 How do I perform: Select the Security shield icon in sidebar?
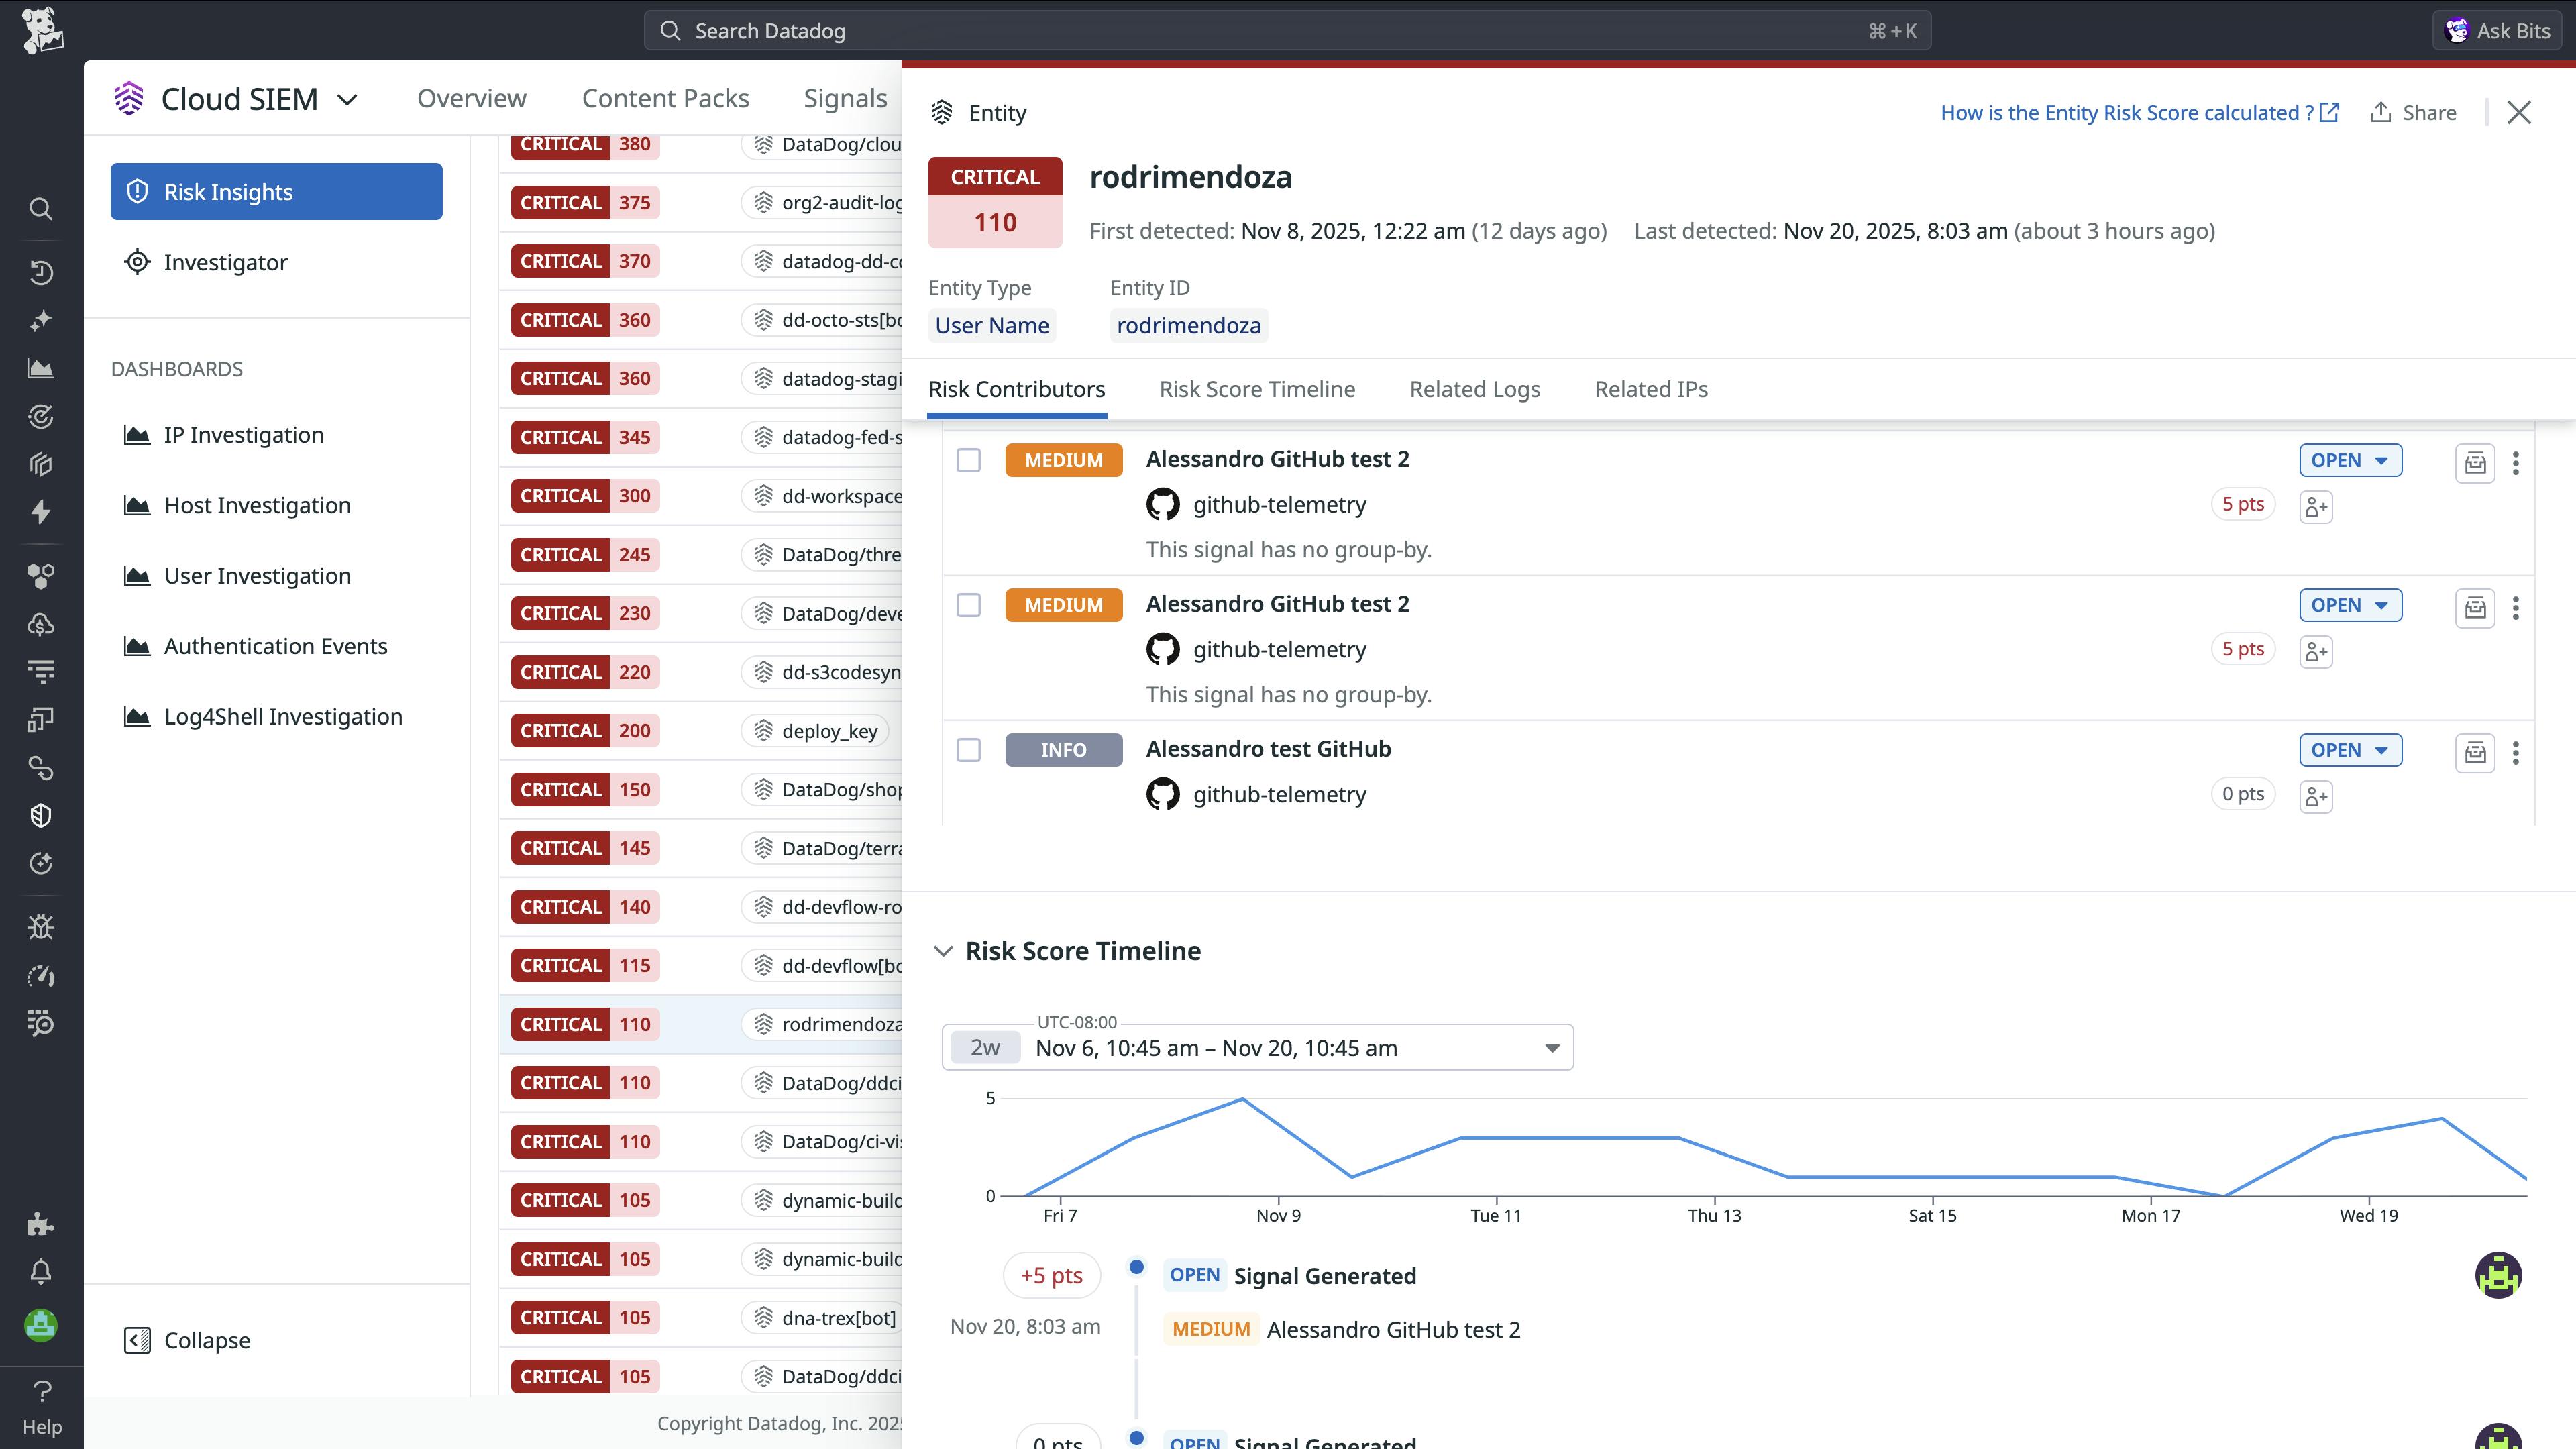(x=41, y=815)
